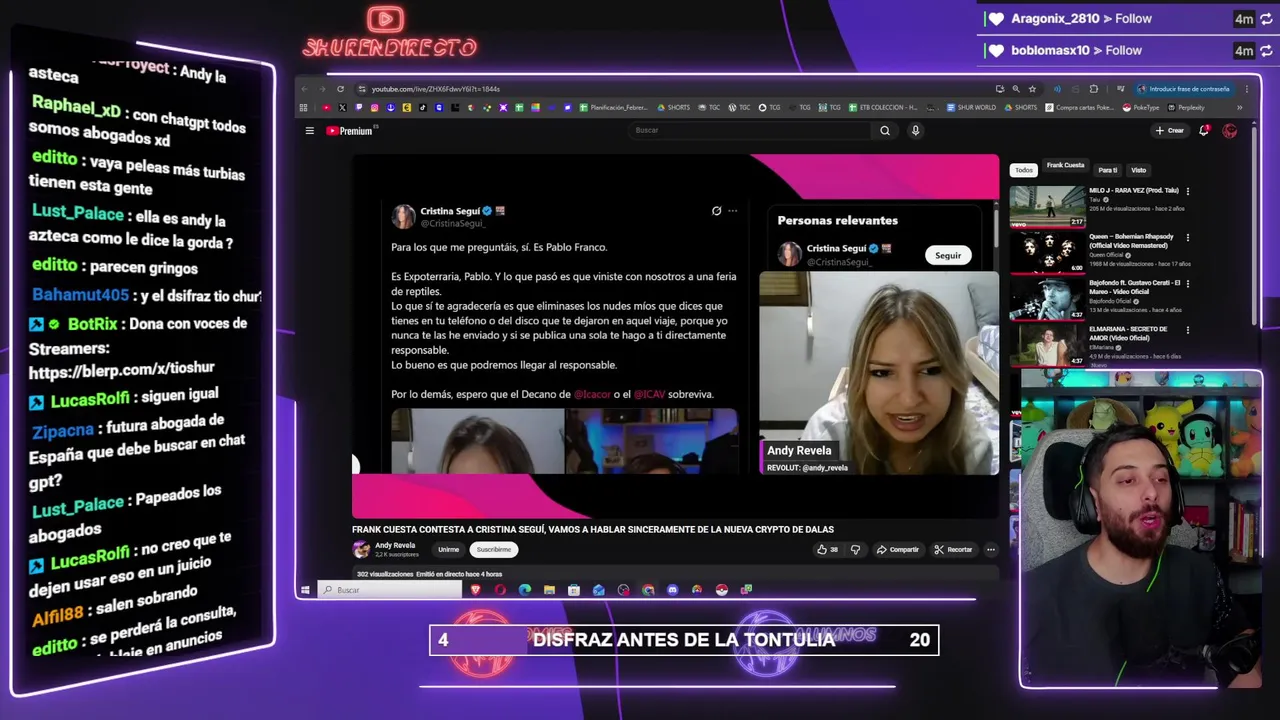1280x720 pixels.
Task: Click the Windows Start button
Action: [305, 590]
